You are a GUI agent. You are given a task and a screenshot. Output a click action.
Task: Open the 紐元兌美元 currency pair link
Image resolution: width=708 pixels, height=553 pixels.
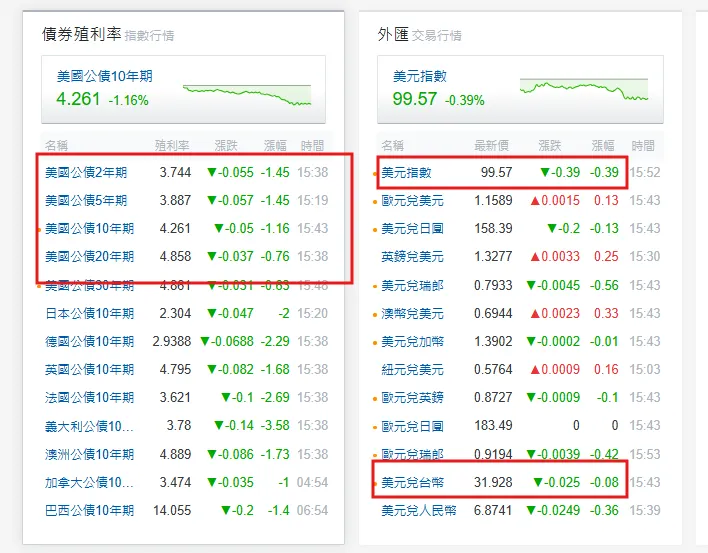tap(412, 369)
